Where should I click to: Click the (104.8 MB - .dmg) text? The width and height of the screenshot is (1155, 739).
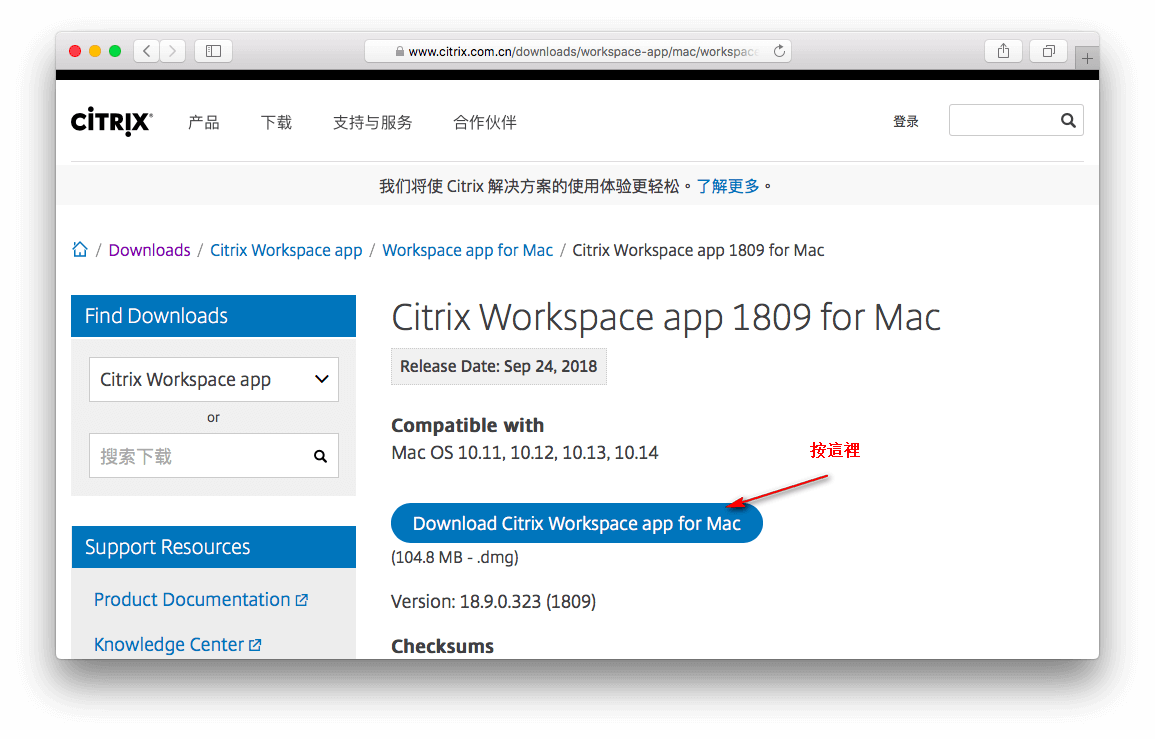[x=454, y=557]
